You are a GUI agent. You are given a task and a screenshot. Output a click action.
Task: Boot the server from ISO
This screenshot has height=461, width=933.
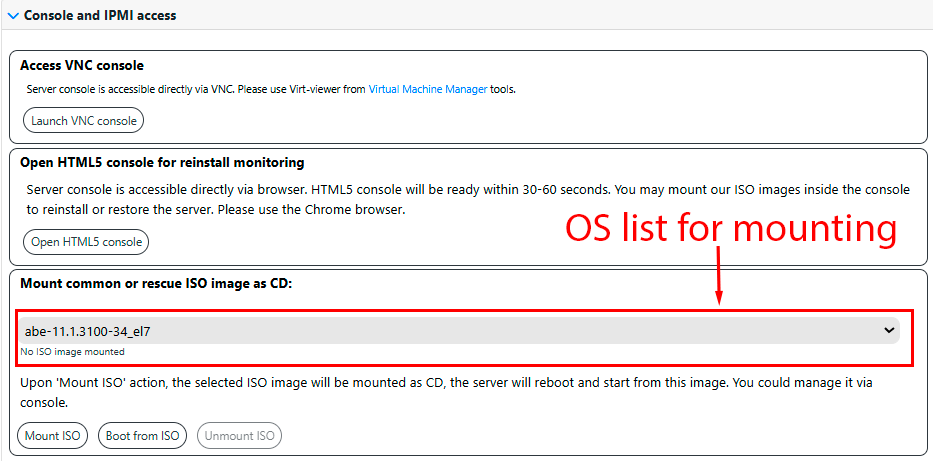point(142,435)
